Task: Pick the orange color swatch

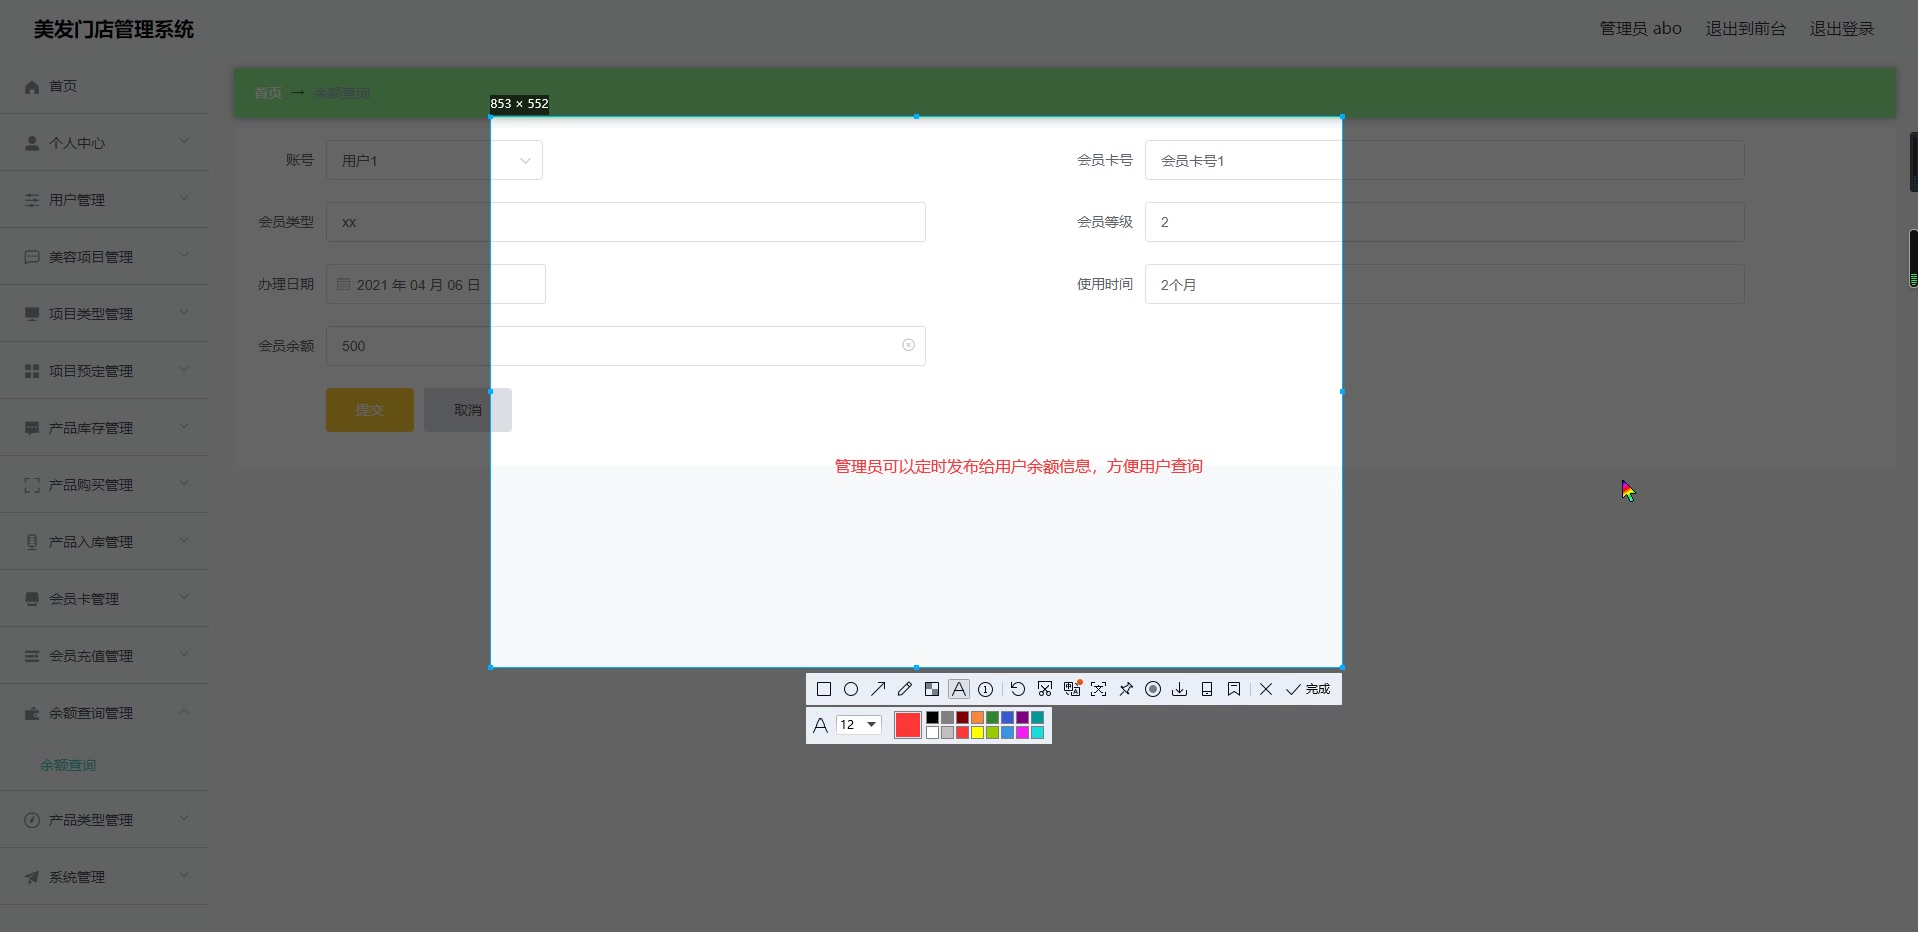Action: pyautogui.click(x=977, y=717)
